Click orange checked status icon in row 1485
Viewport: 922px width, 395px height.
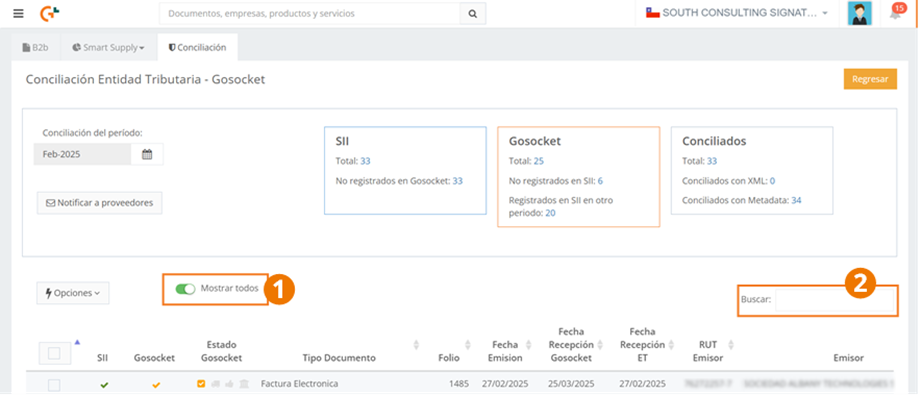(x=201, y=384)
